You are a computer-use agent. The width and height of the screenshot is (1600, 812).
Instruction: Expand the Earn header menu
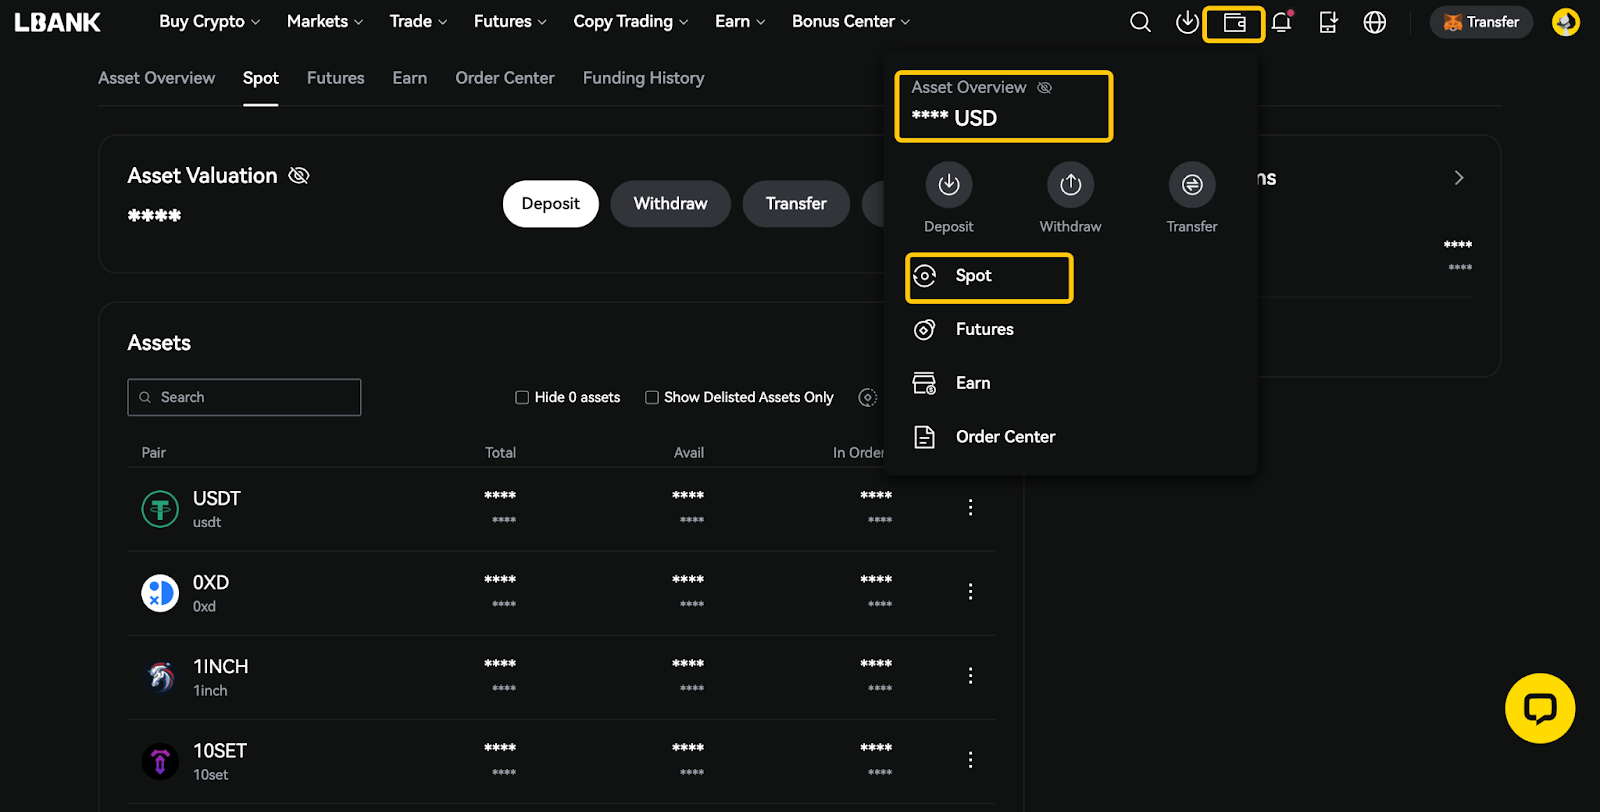point(740,21)
